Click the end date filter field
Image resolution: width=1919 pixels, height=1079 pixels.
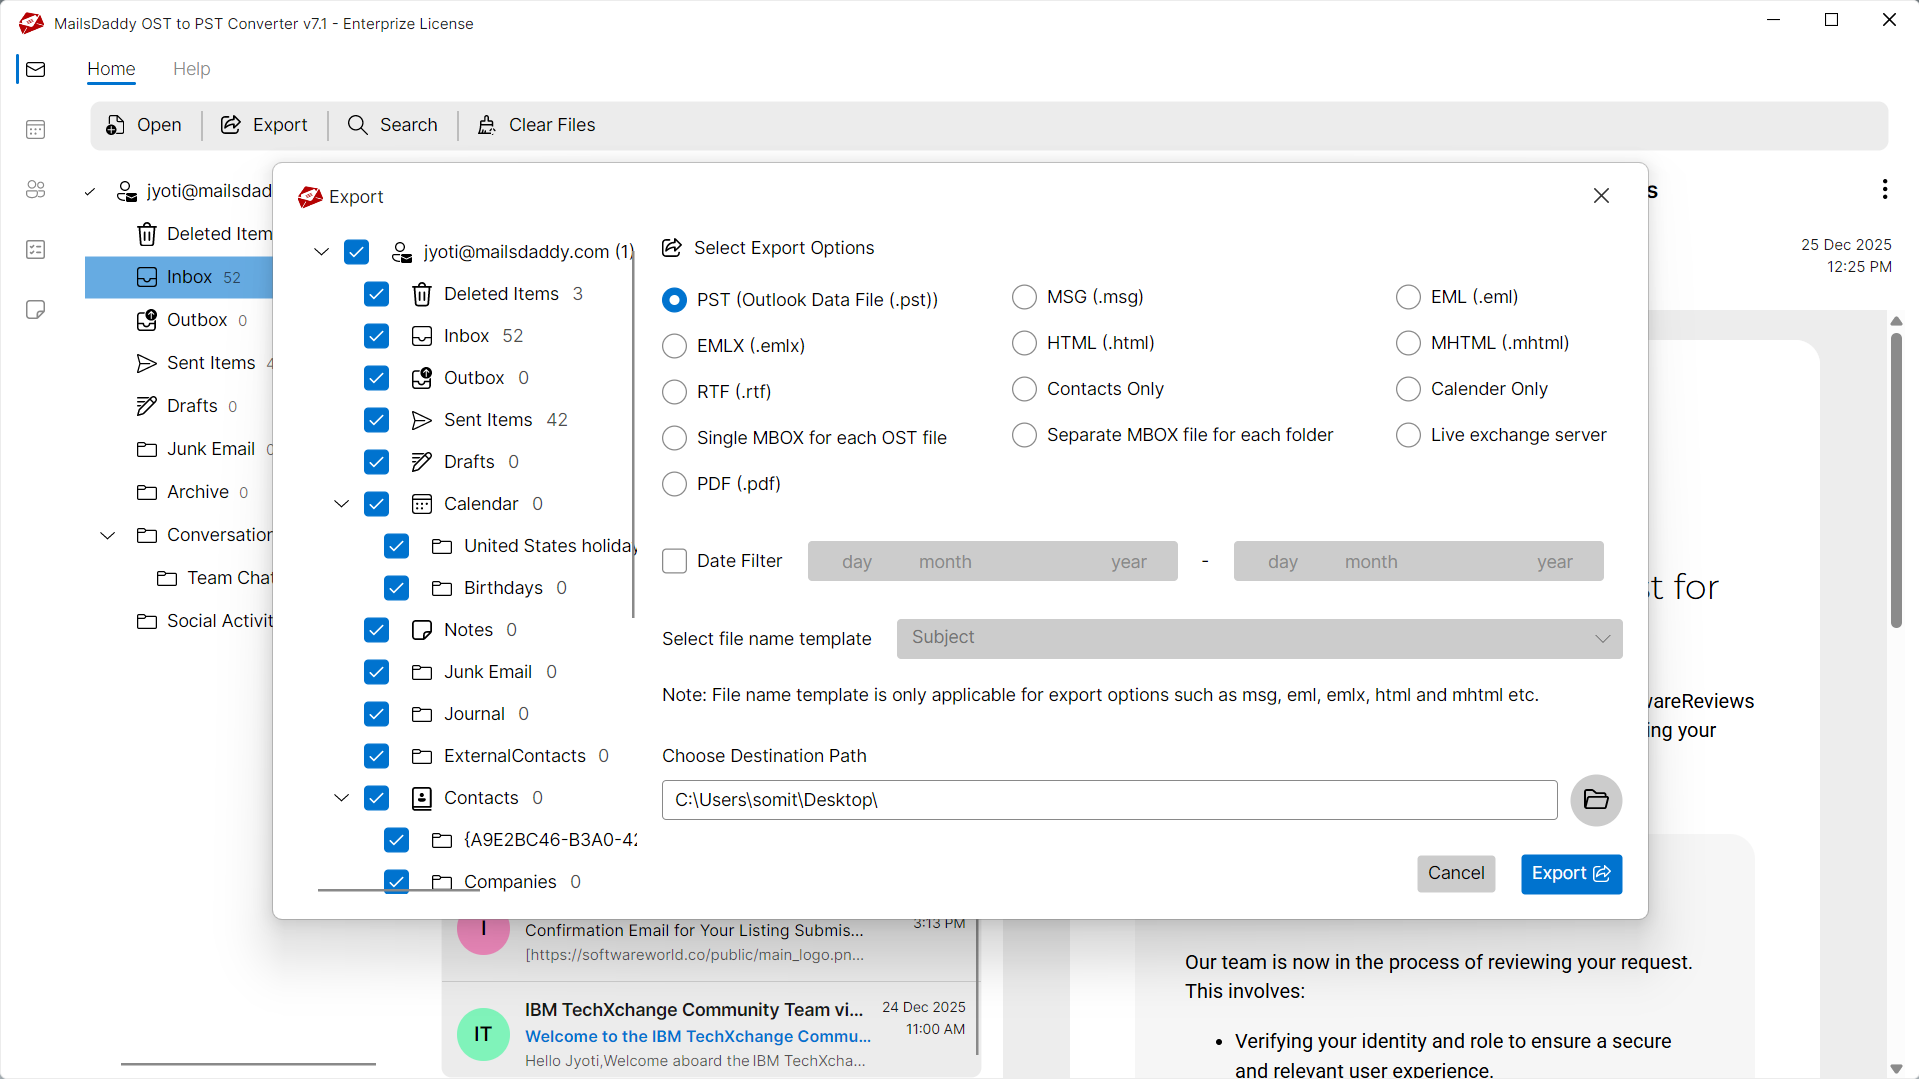[x=1418, y=561]
